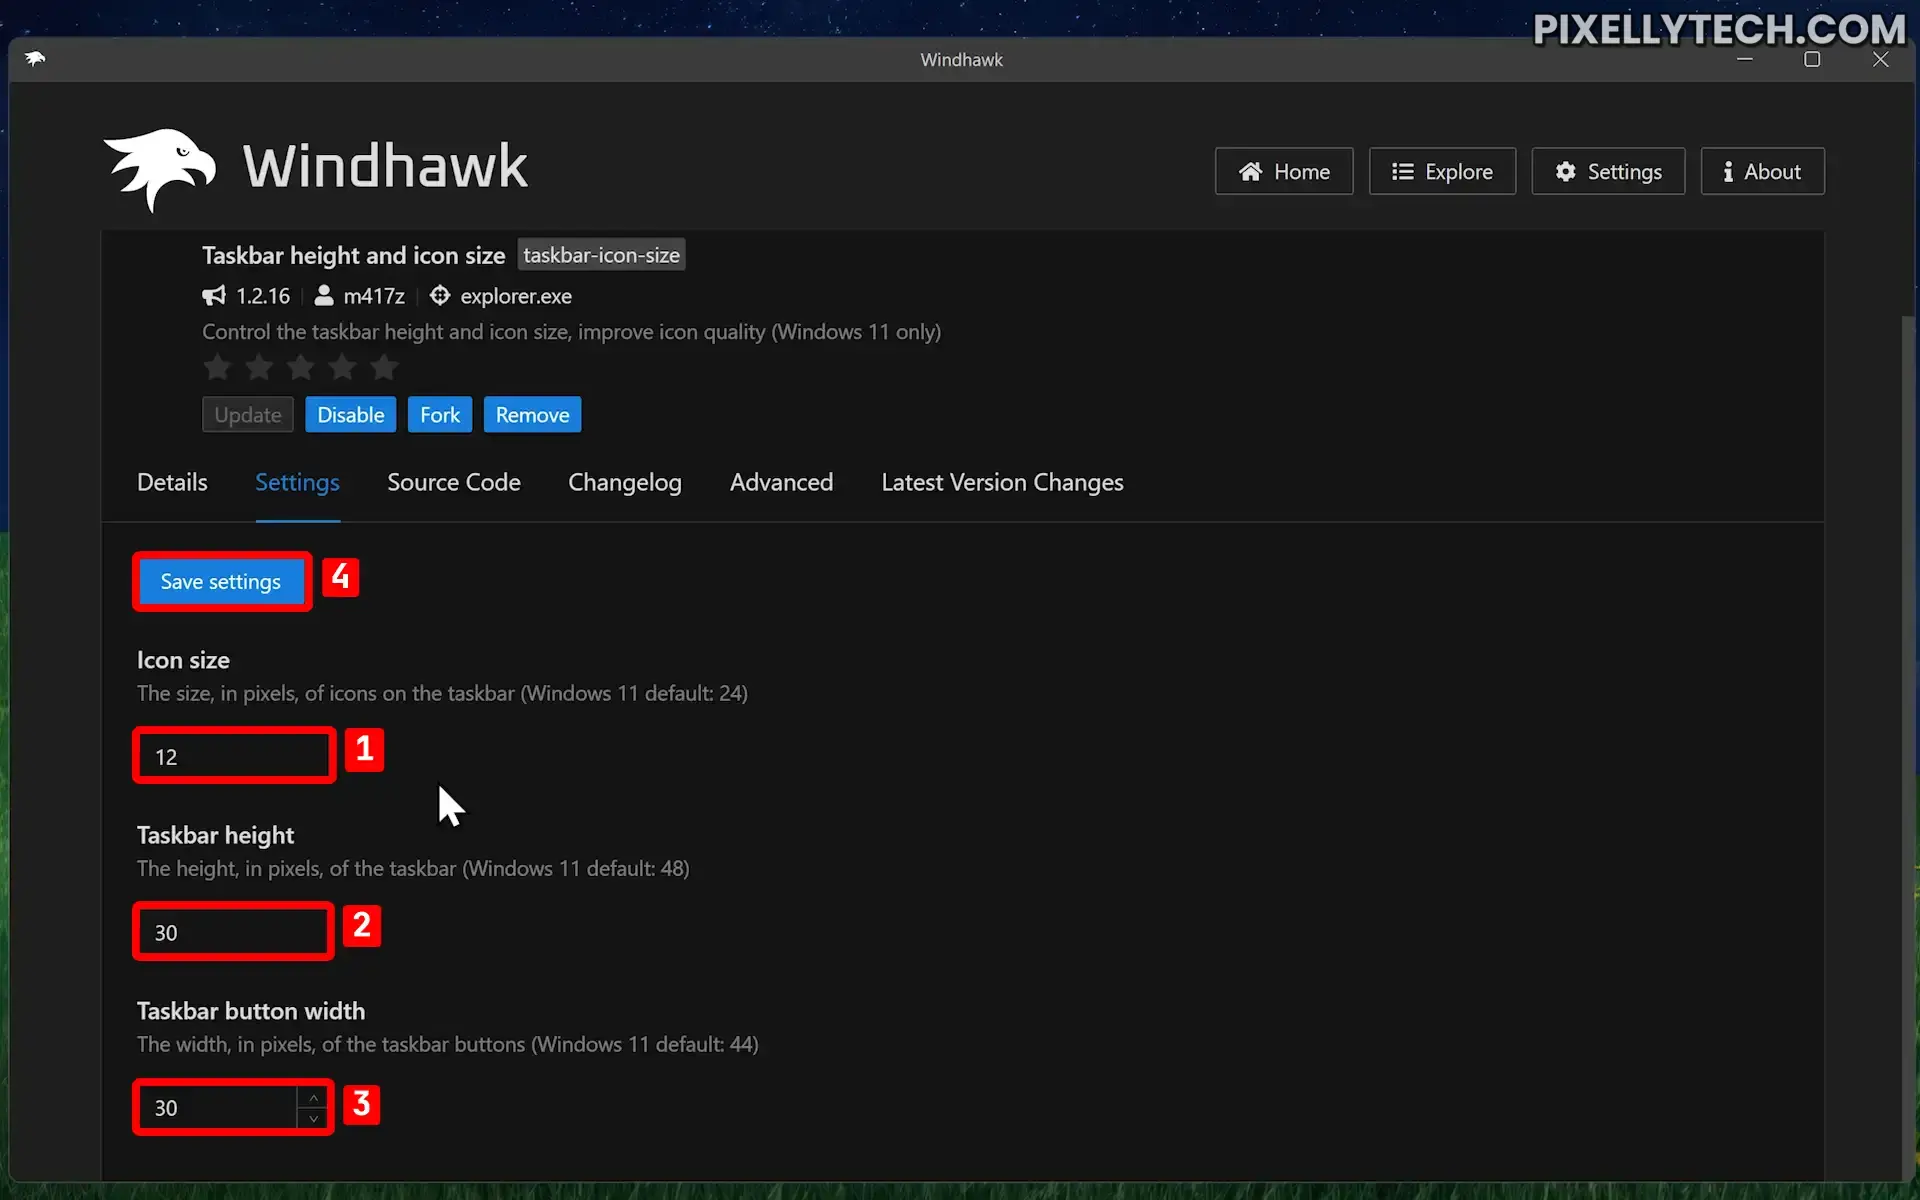Decrease Taskbar button width with down arrow
Image resolution: width=1920 pixels, height=1200 pixels.
click(313, 1119)
